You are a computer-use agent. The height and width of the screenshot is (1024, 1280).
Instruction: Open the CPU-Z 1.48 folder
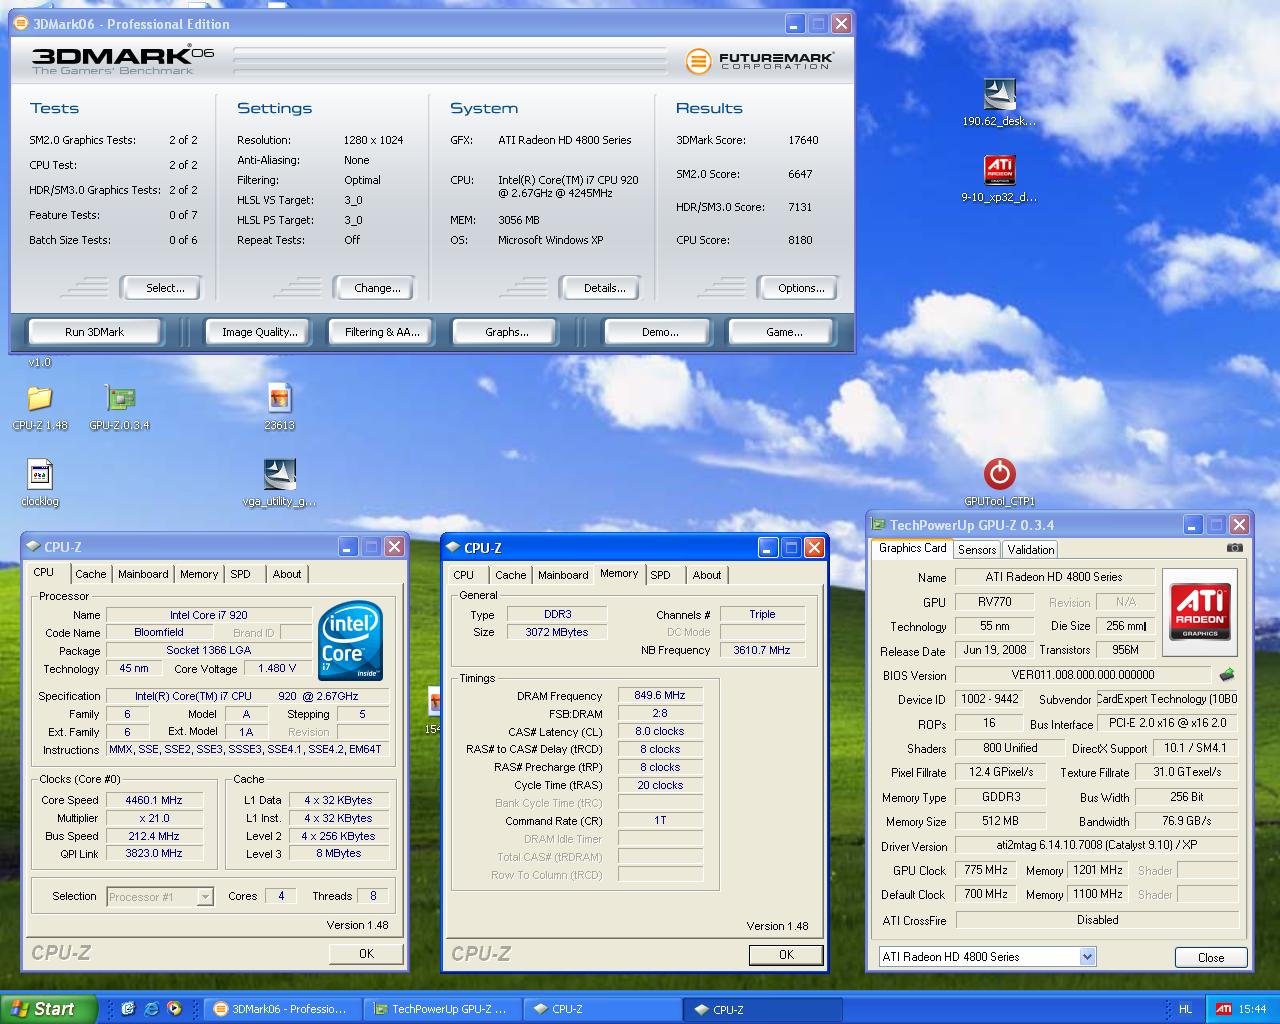pos(40,399)
